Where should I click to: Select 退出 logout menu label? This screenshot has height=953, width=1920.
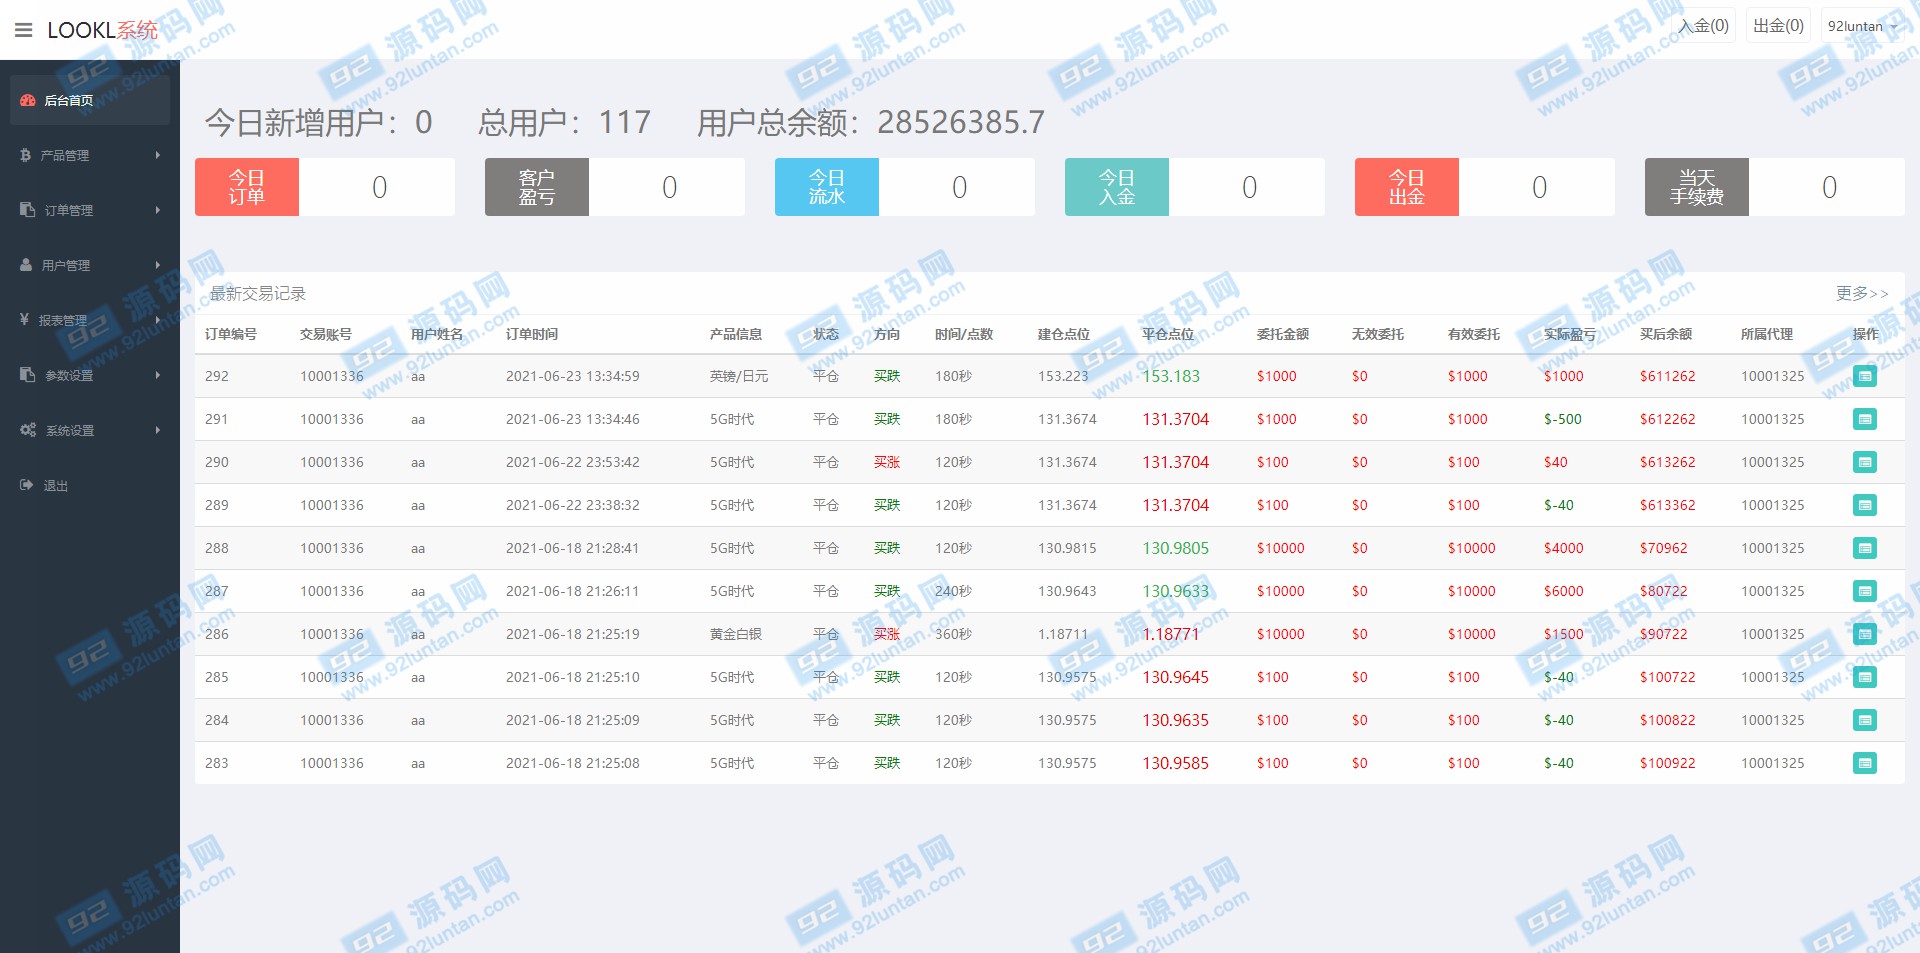pyautogui.click(x=56, y=485)
